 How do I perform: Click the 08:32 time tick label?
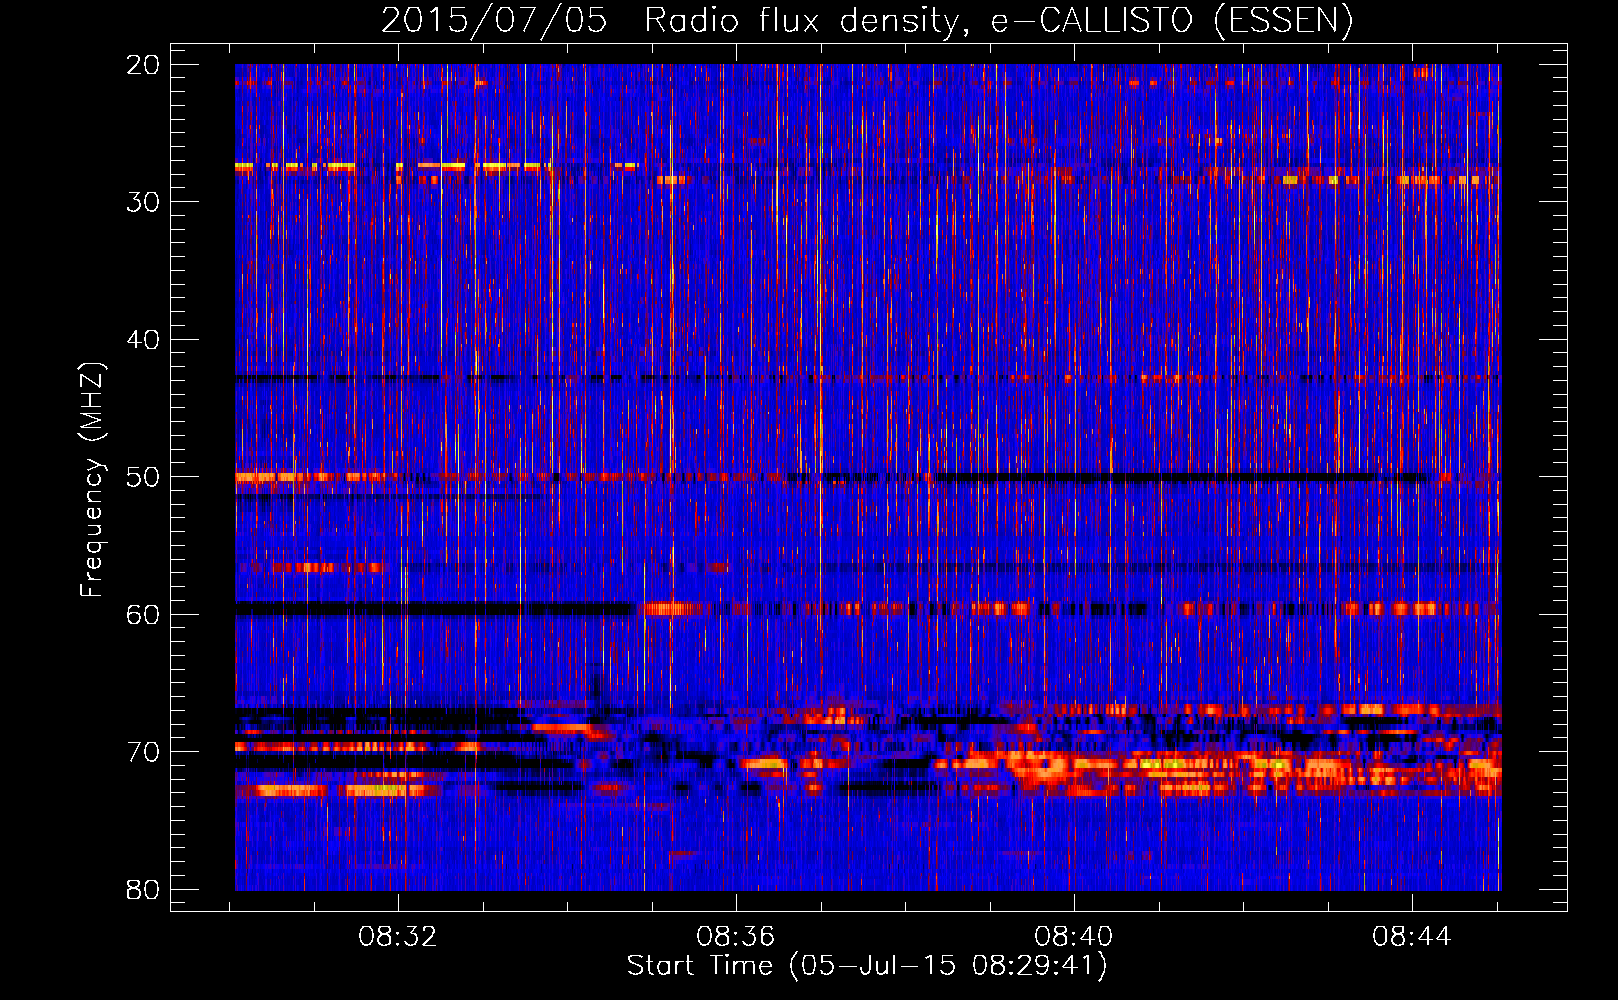tap(398, 937)
